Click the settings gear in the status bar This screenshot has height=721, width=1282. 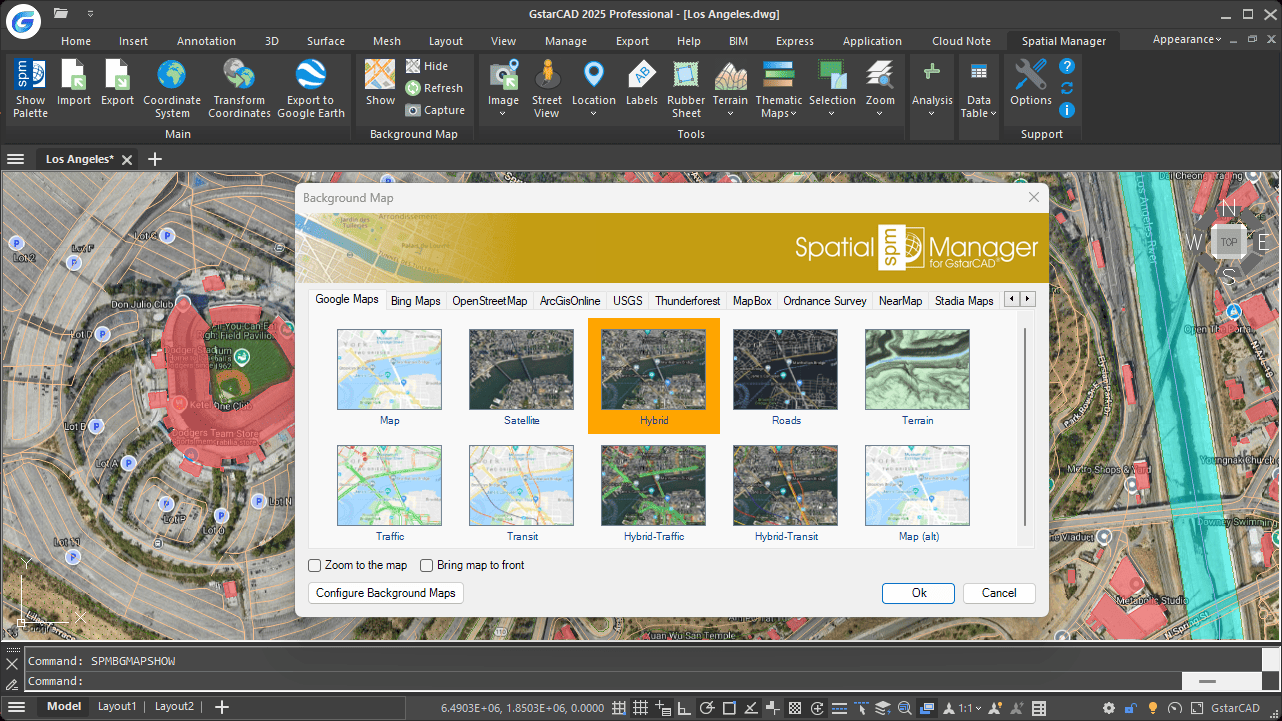coord(1109,708)
